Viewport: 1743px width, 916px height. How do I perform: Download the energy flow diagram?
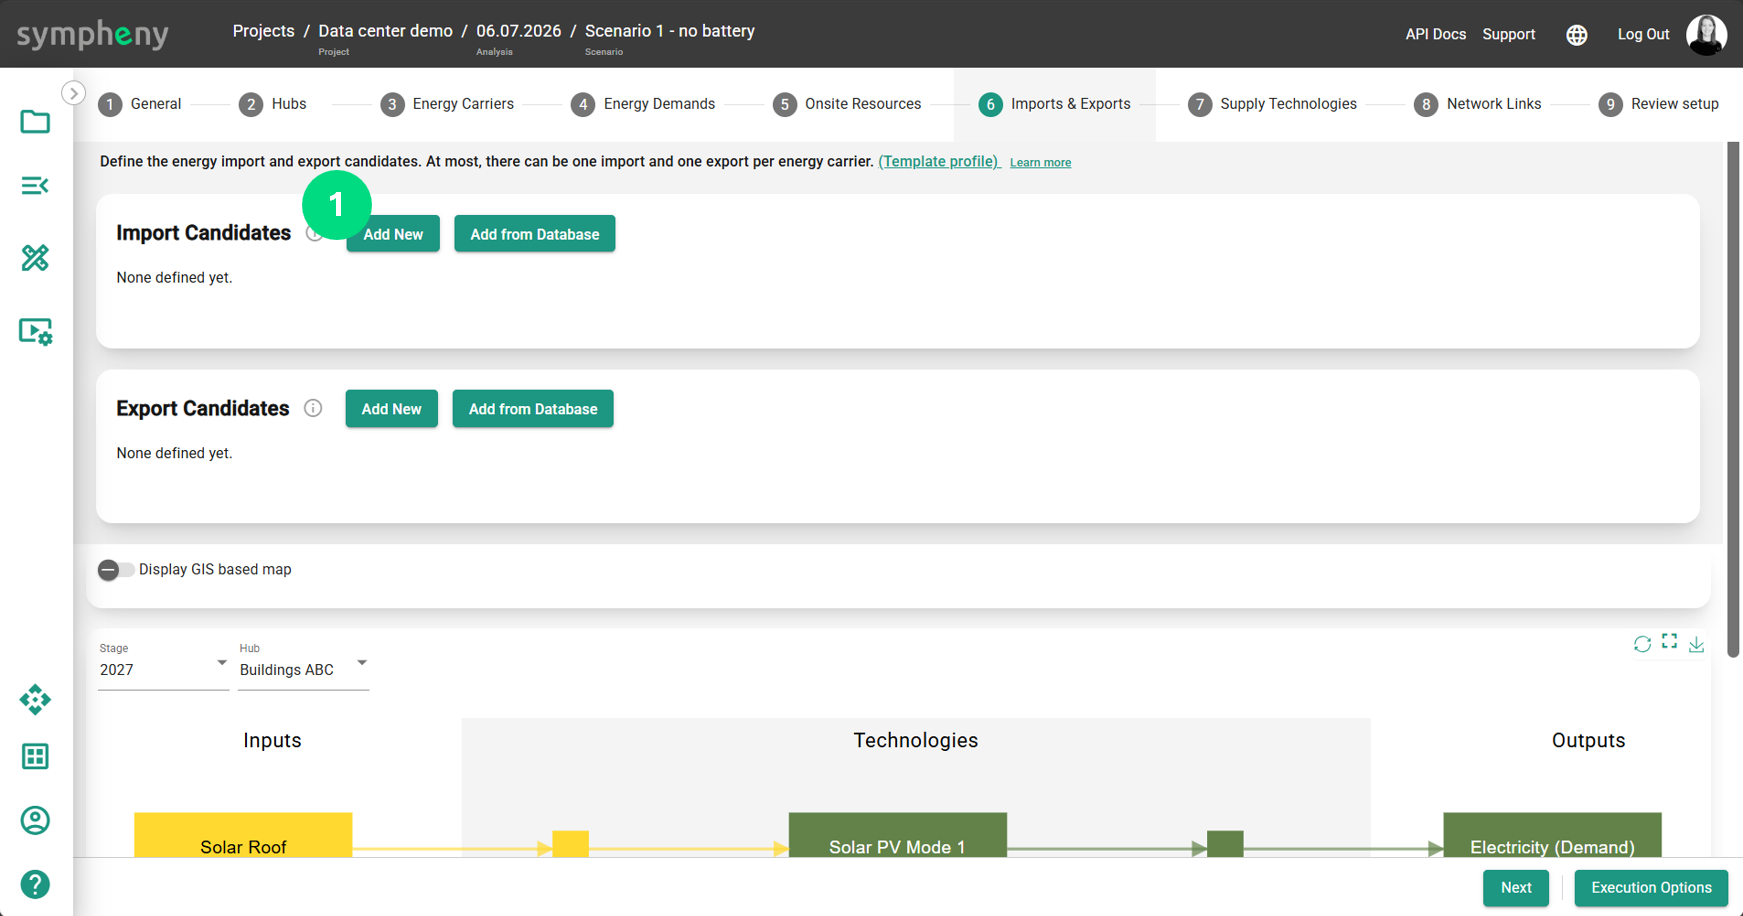click(x=1697, y=644)
